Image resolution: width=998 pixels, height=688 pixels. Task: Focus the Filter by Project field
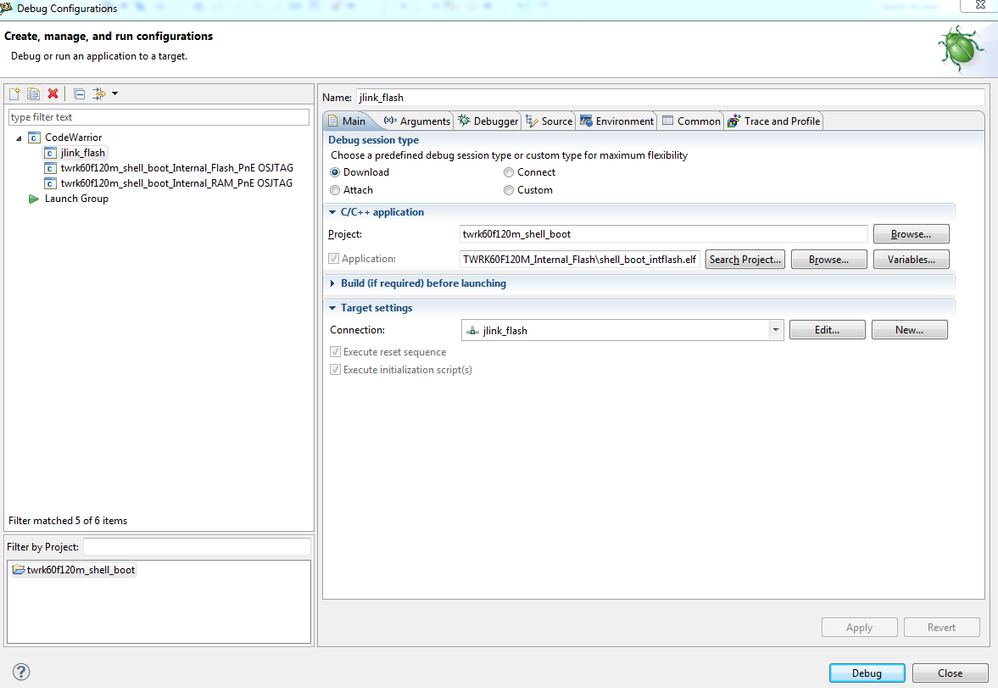coord(197,547)
